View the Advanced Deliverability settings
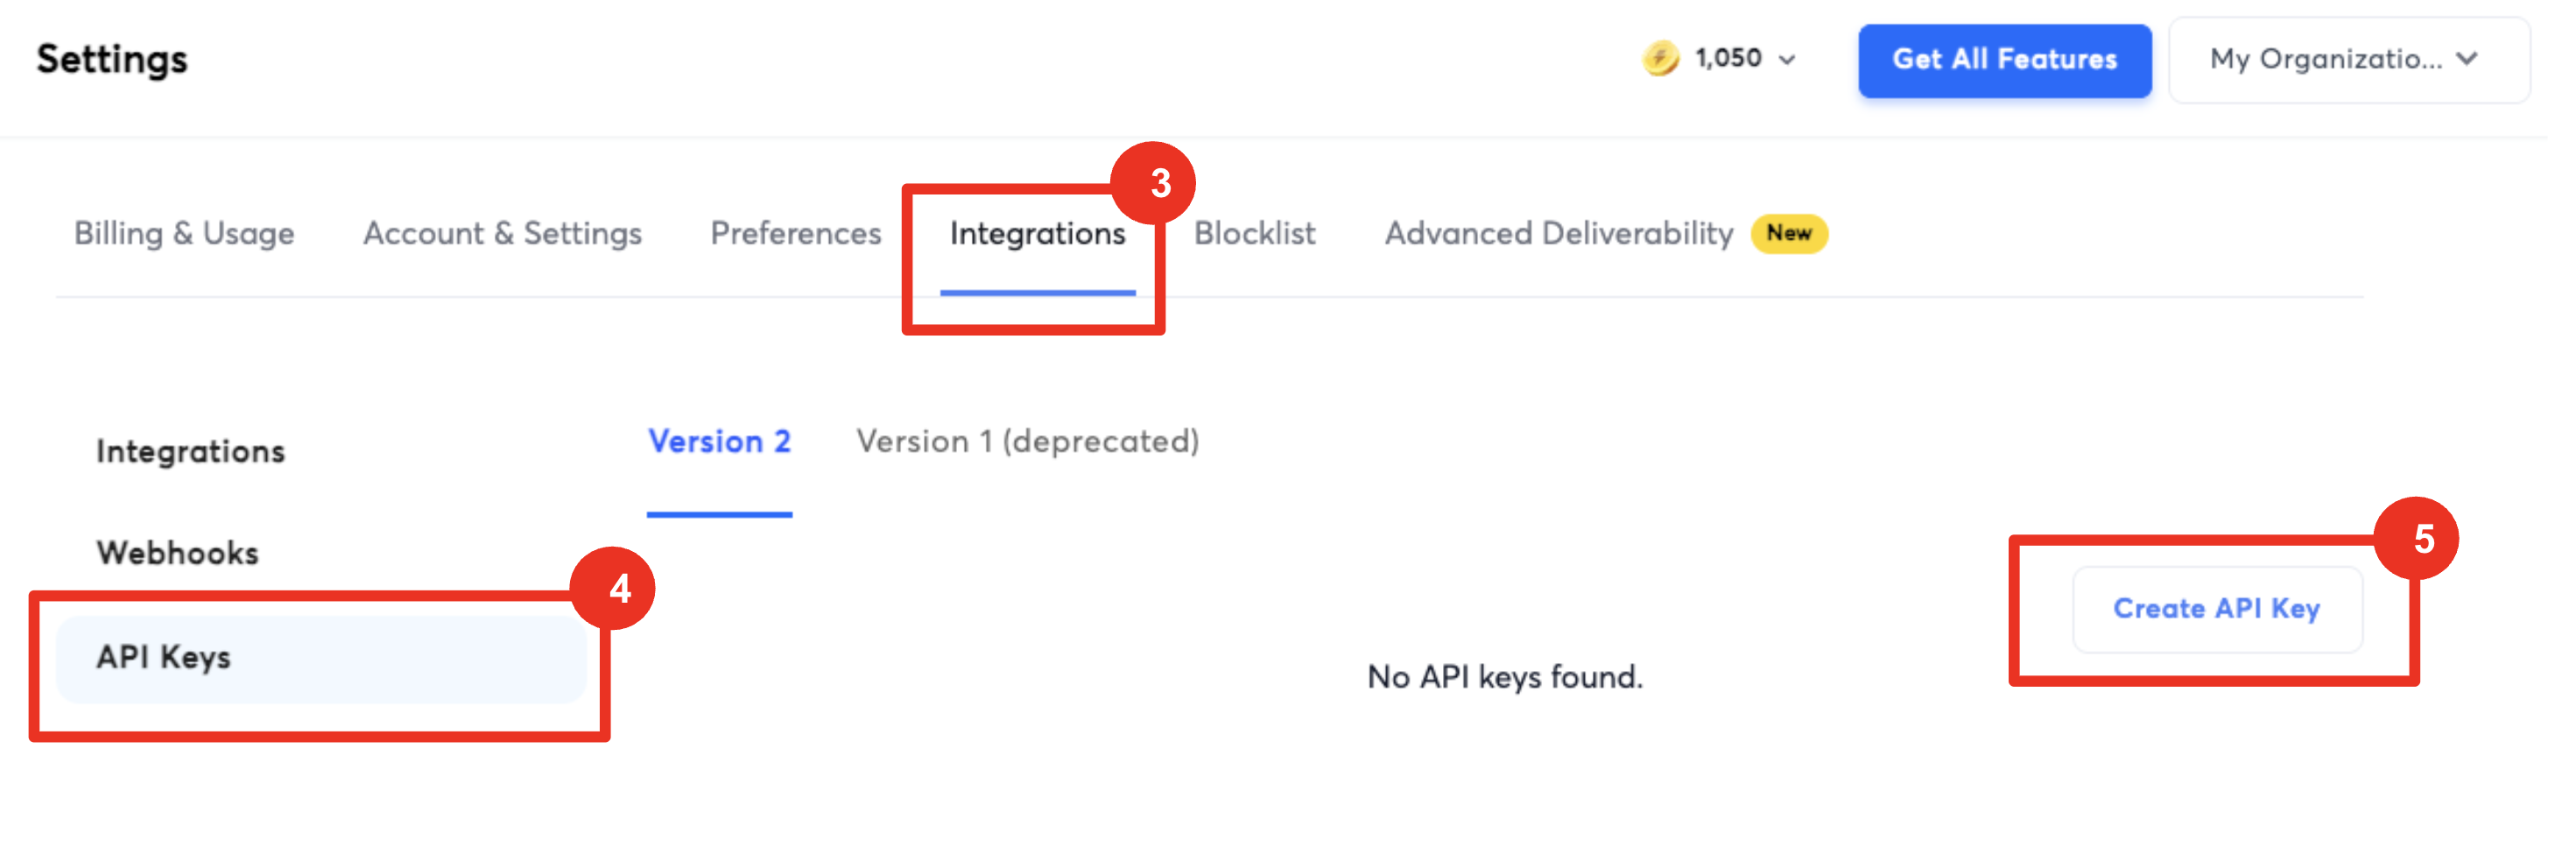 click(x=1558, y=233)
